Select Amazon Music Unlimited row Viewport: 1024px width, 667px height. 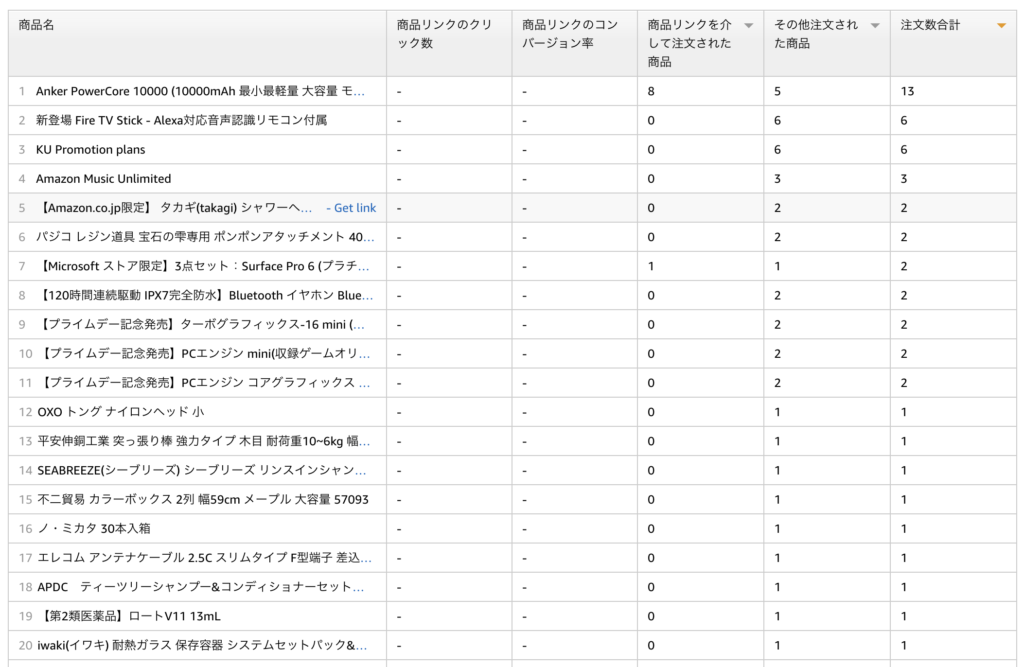click(512, 179)
